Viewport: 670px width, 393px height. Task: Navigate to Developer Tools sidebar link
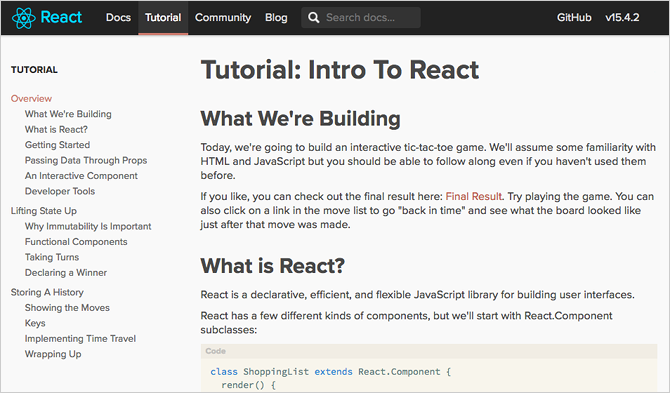click(60, 191)
